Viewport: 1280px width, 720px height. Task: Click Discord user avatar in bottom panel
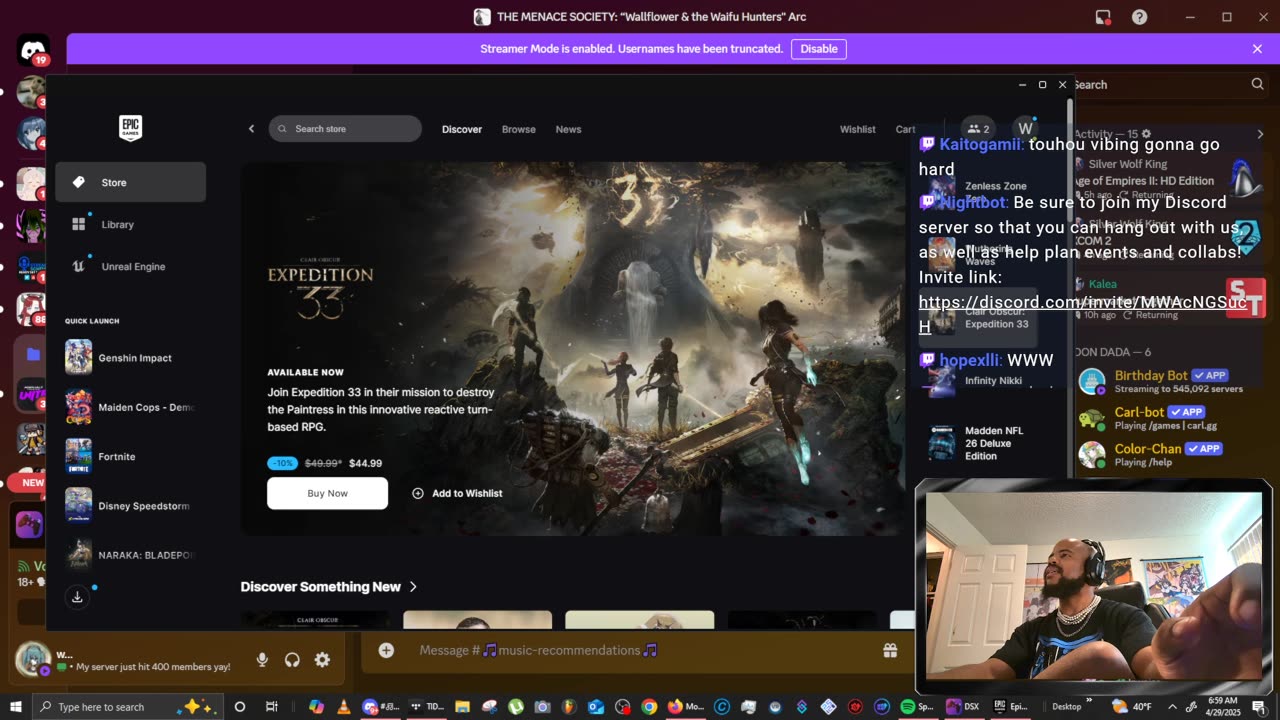[32, 659]
